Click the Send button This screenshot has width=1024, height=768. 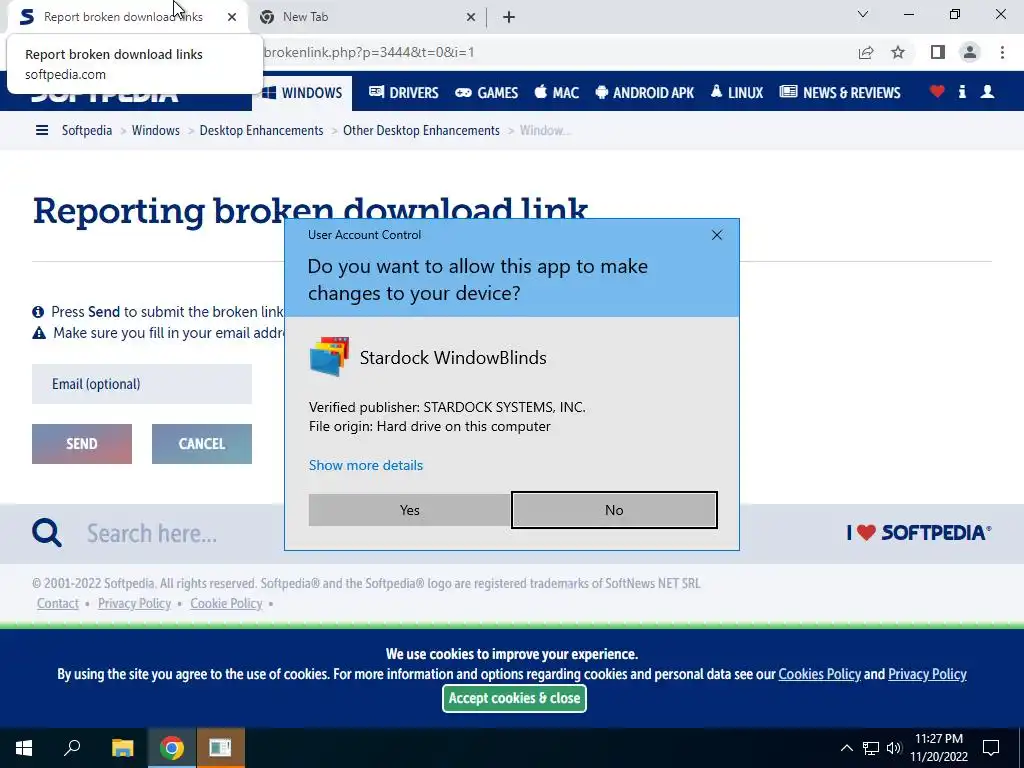click(82, 444)
